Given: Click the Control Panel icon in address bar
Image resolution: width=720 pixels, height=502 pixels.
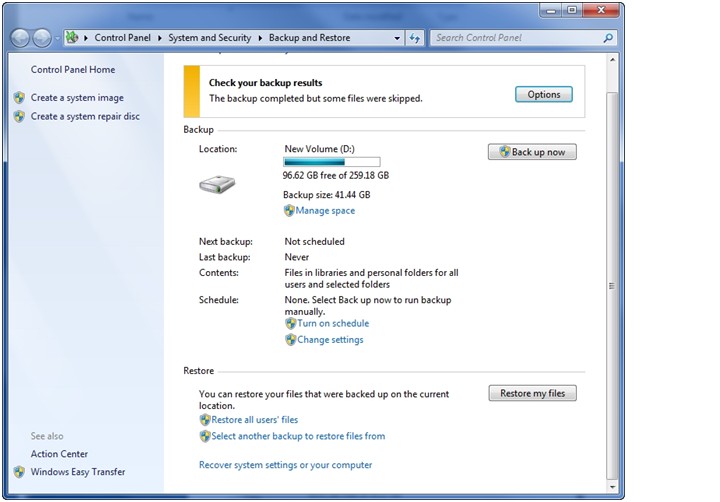Looking at the screenshot, I should [72, 38].
